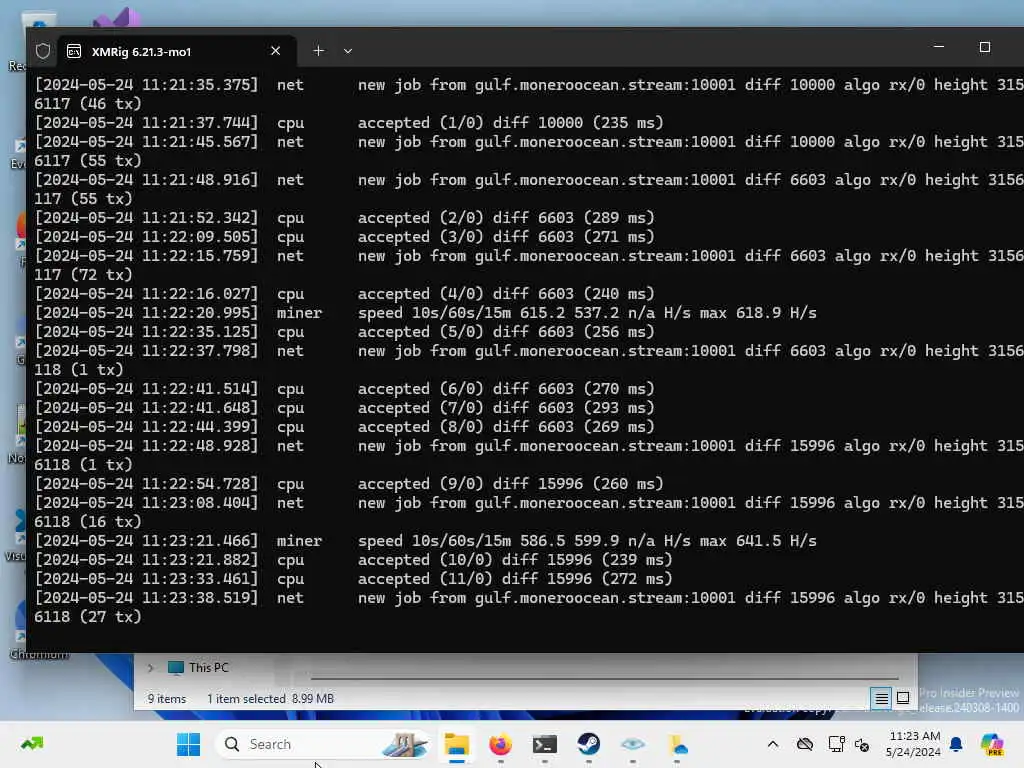The width and height of the screenshot is (1024, 768).
Task: Click the 'accepted (6/0) diff 6603 (270 ms)' line
Action: [505, 389]
